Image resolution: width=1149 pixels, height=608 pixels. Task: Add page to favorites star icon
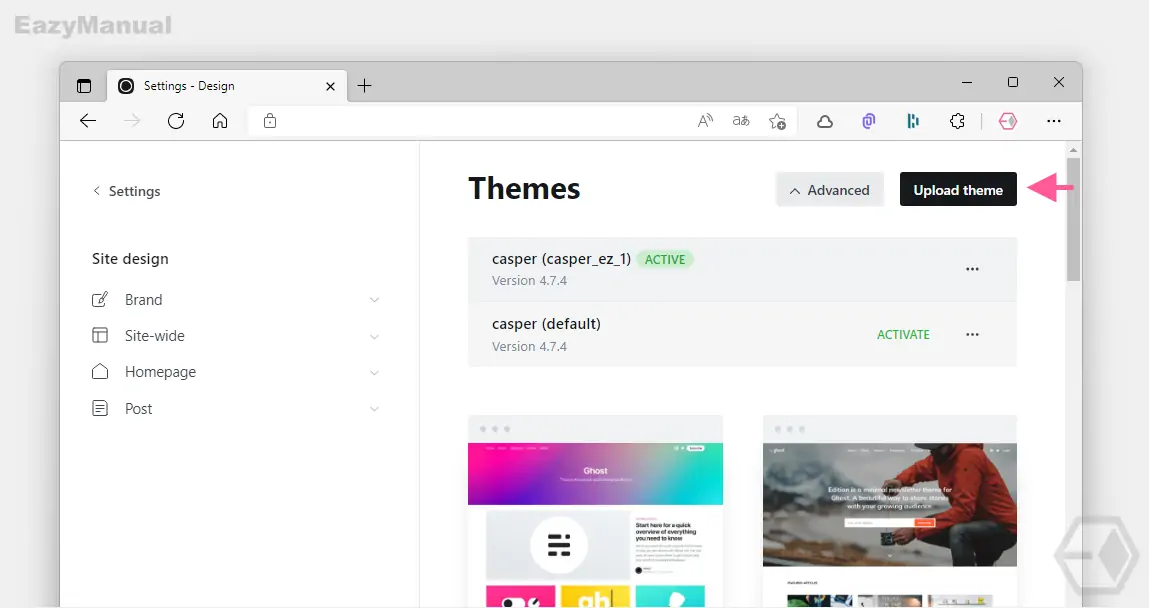pyautogui.click(x=777, y=121)
